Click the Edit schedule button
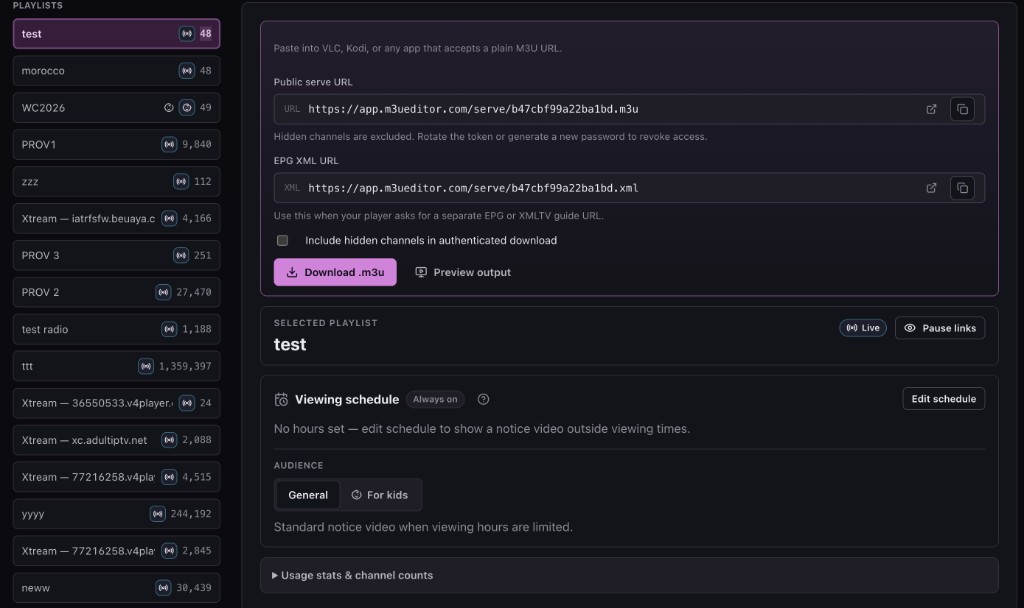The image size is (1024, 608). 944,399
